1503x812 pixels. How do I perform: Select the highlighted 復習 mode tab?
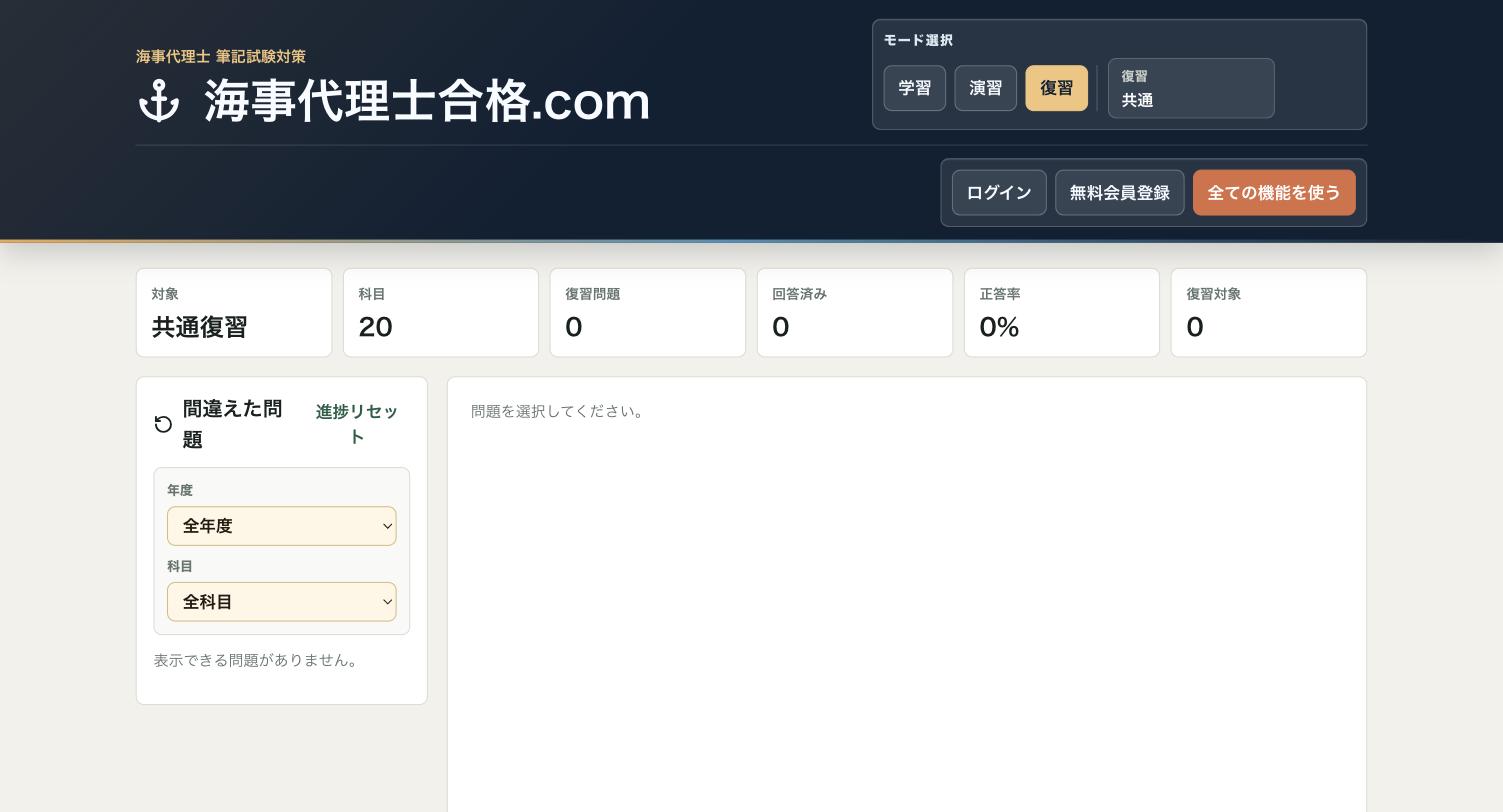point(1057,88)
